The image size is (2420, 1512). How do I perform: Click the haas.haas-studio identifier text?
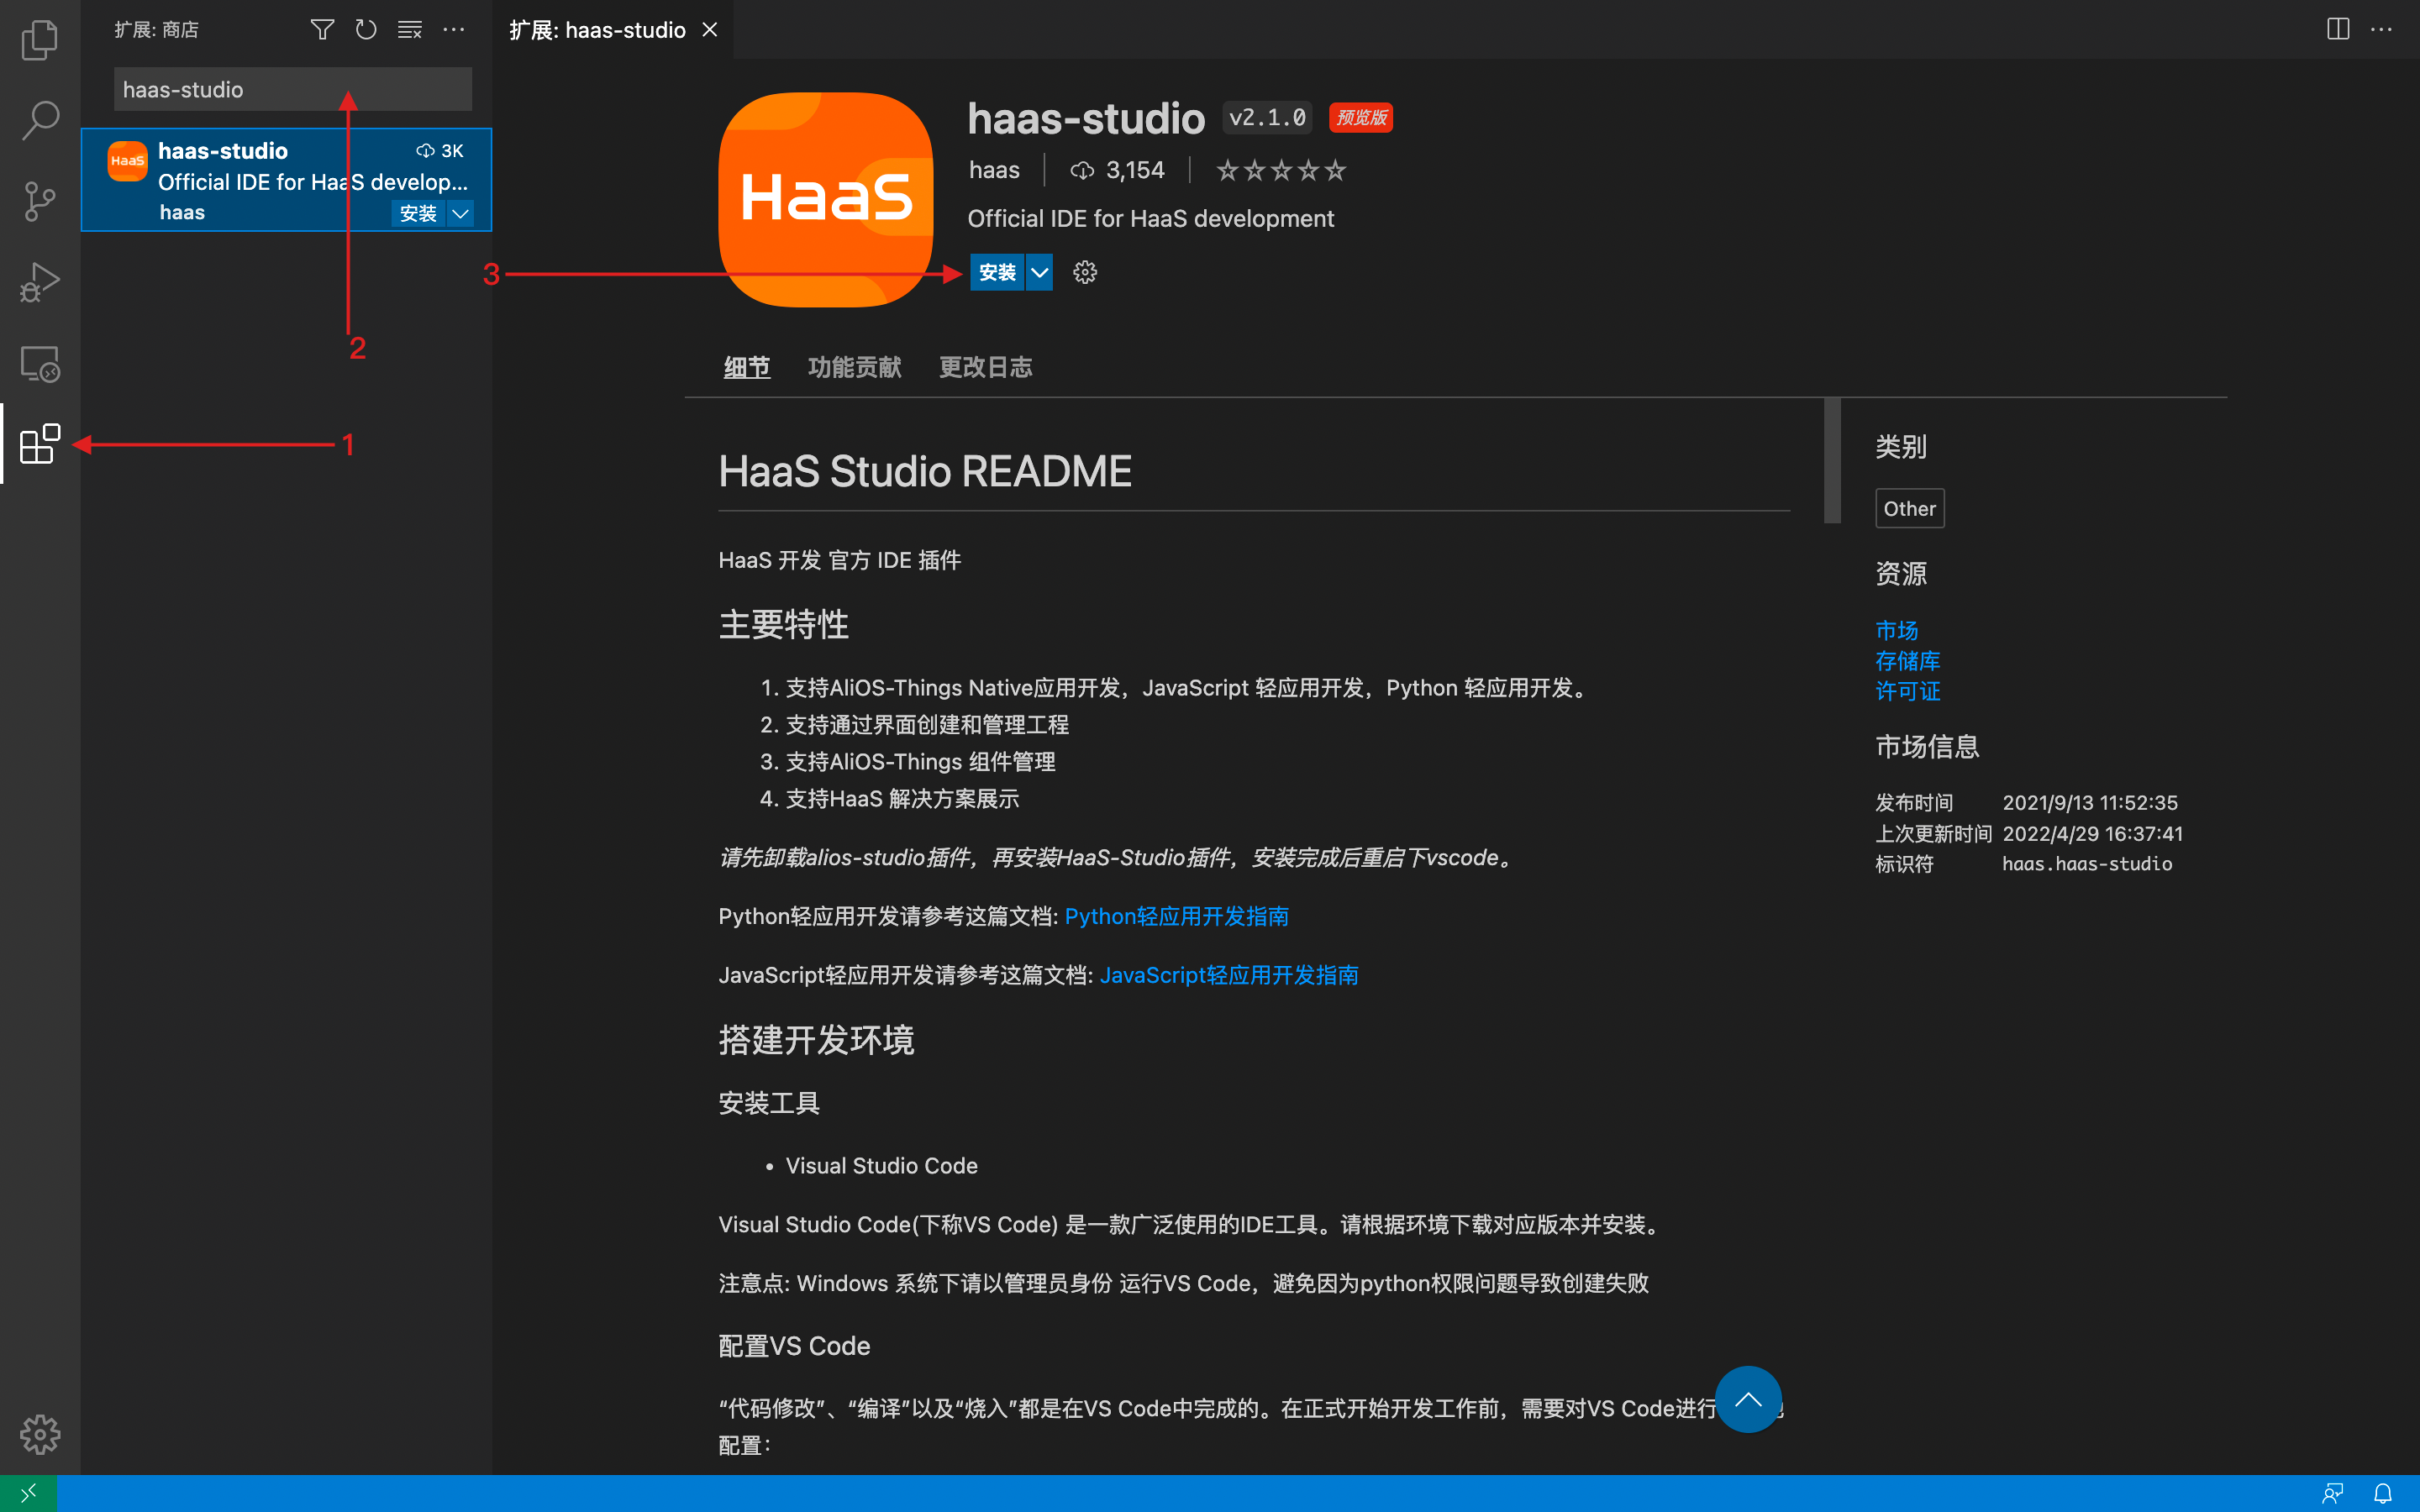point(2087,864)
